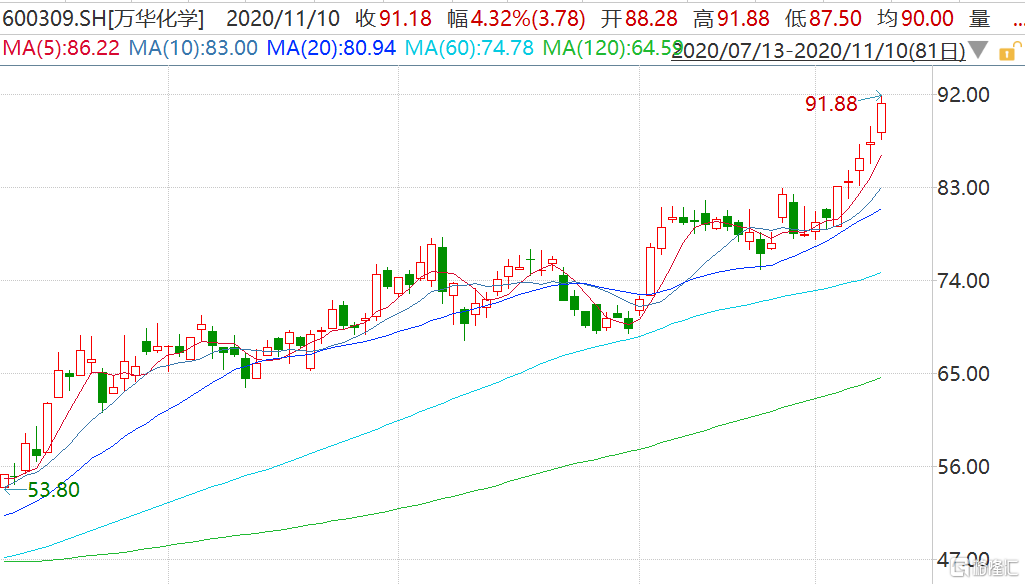
Task: Click the MA(10):83.00 indicator label
Action: (x=193, y=48)
